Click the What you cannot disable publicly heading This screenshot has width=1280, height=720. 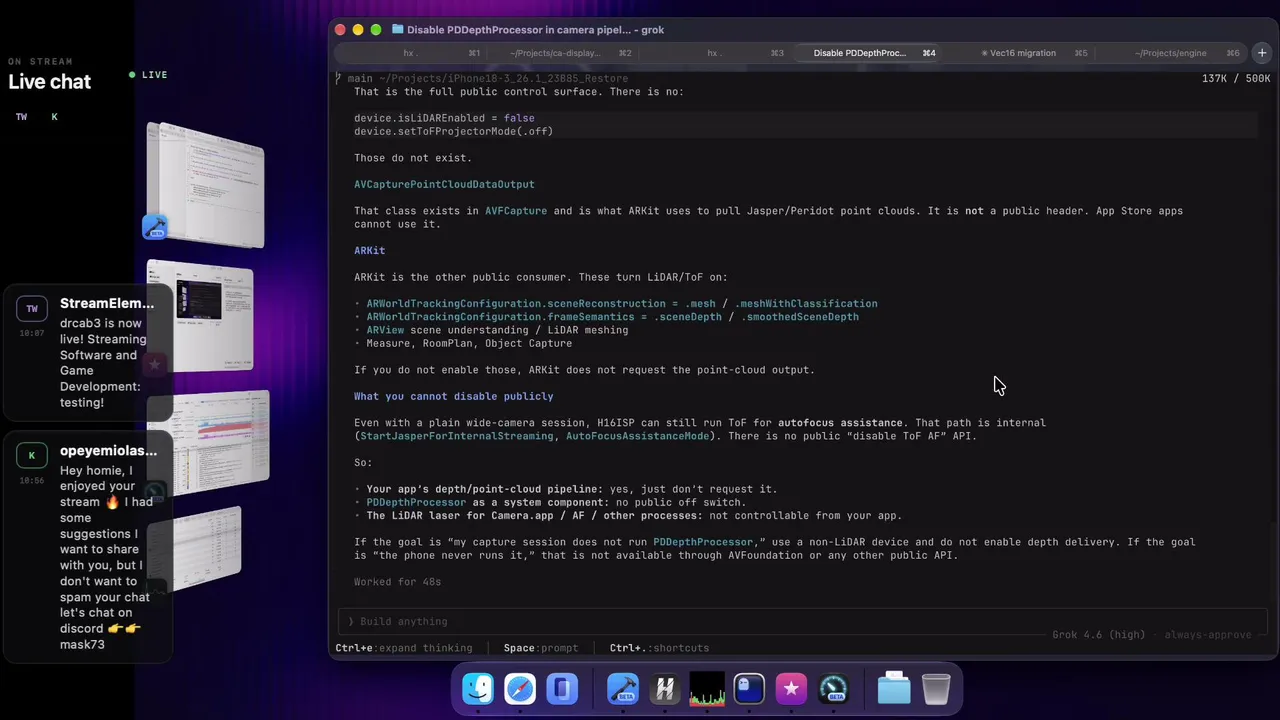453,396
